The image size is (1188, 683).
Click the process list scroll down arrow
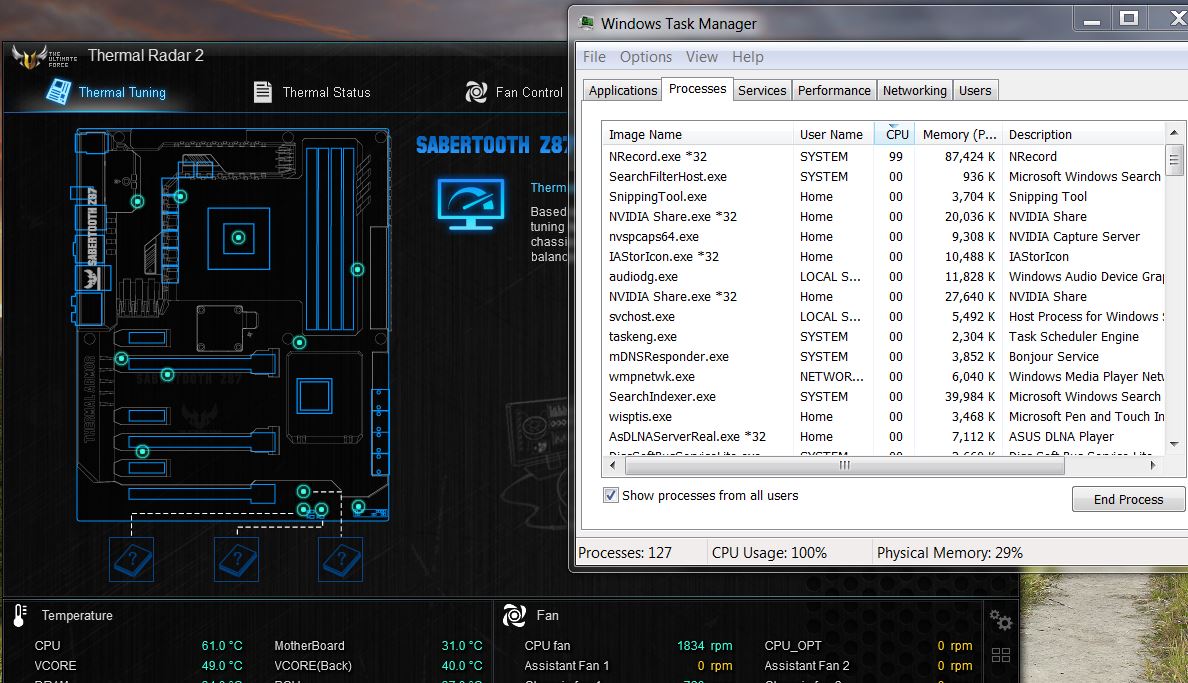(1174, 444)
